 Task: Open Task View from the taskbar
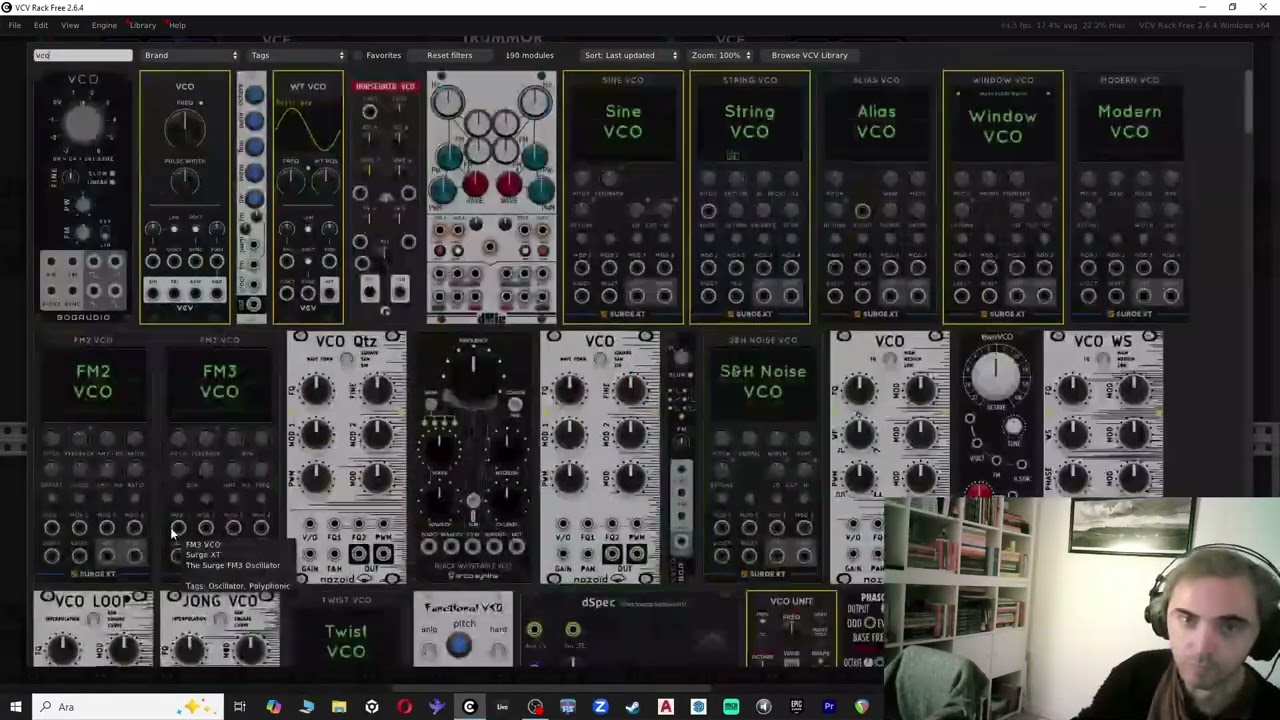(240, 707)
